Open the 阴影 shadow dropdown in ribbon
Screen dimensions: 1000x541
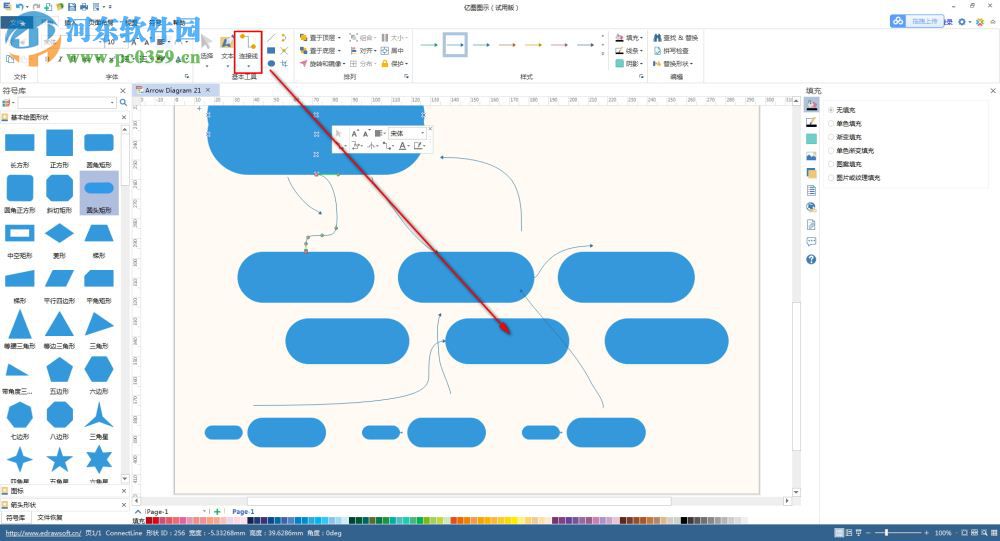coord(629,64)
